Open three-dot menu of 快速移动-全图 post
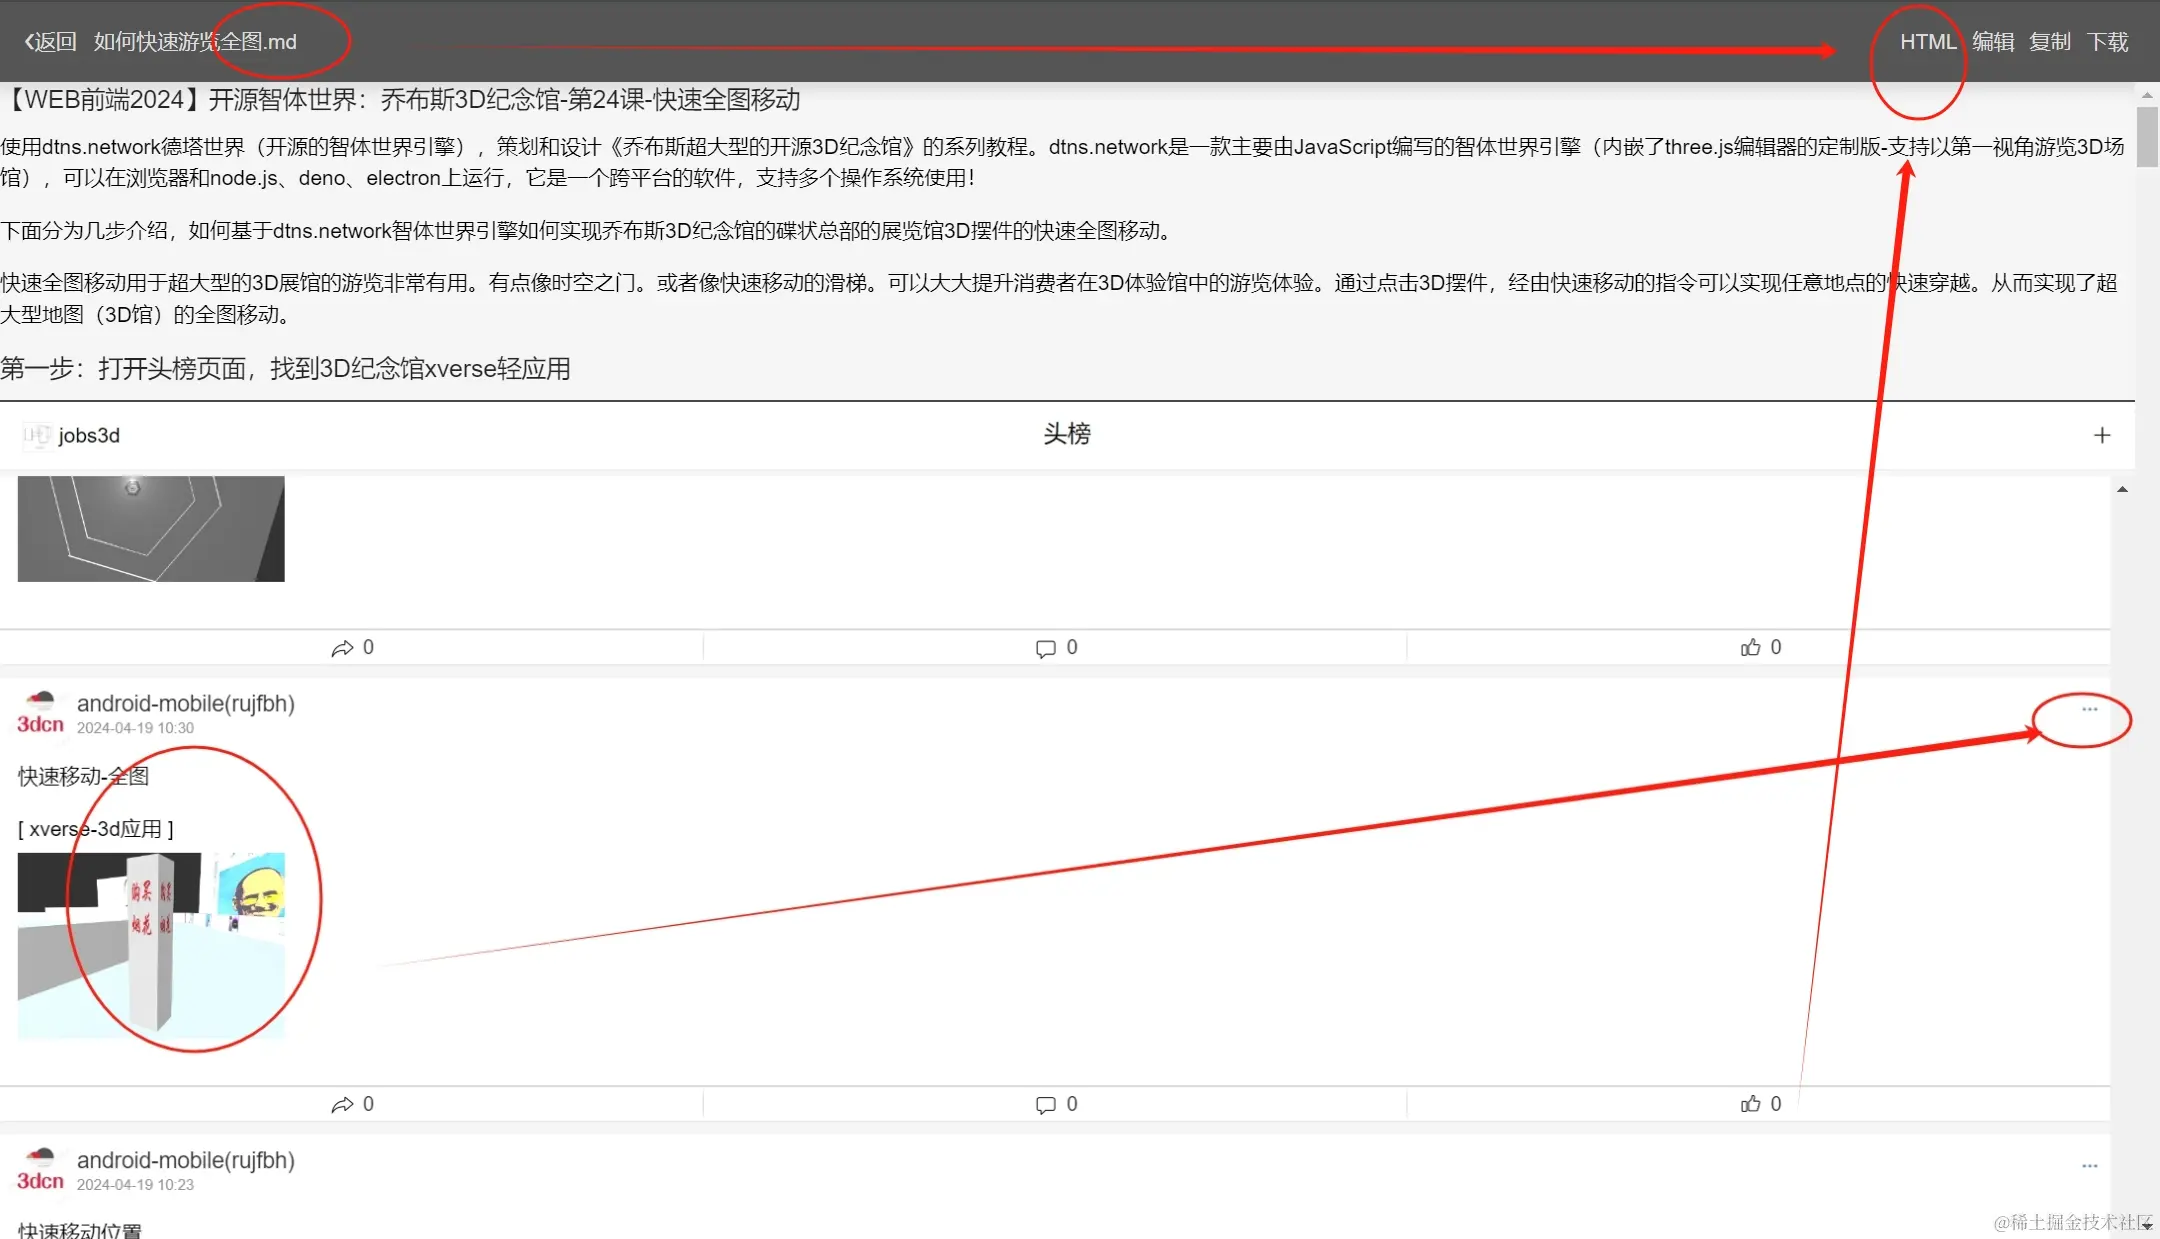Viewport: 2160px width, 1239px height. 2089,709
